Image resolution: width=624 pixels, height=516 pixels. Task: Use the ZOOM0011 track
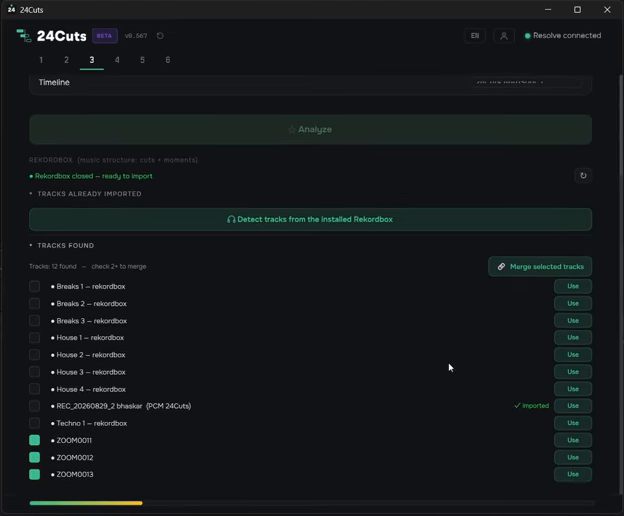(573, 440)
